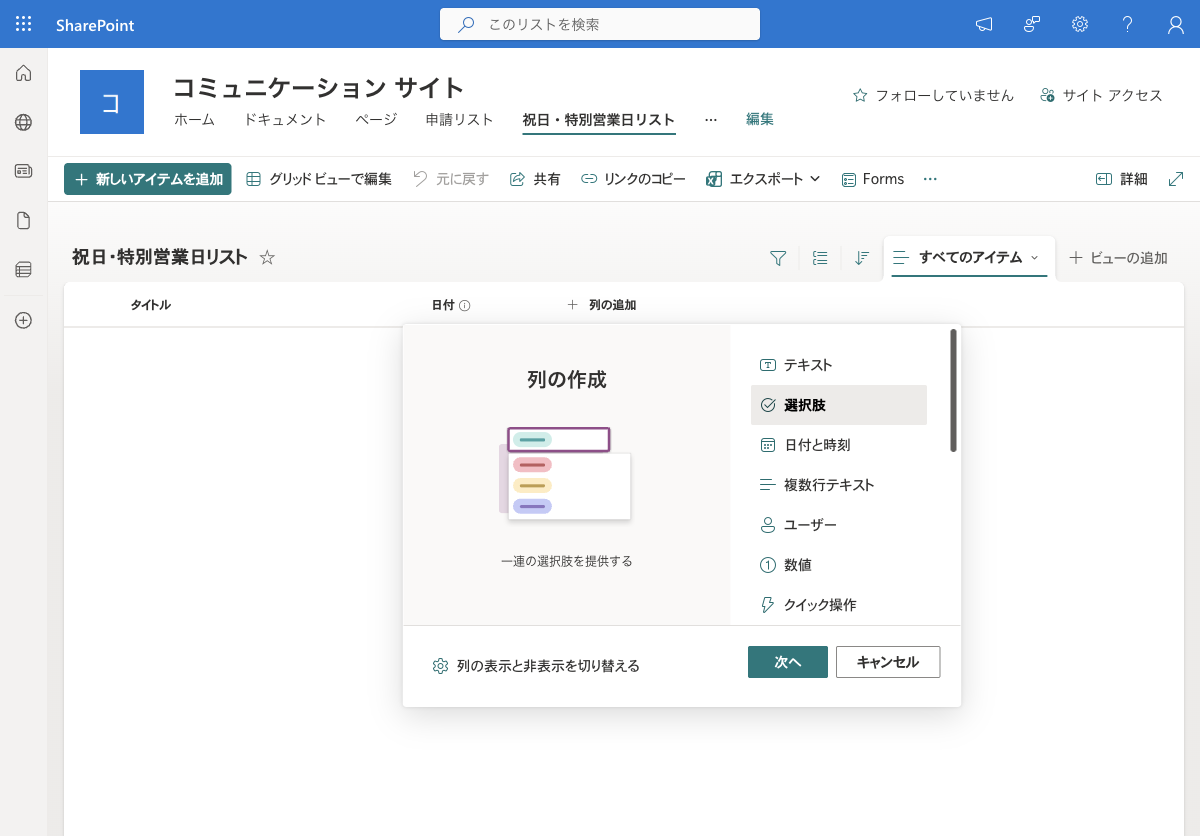Click the sort icon beside filter
The height and width of the screenshot is (836, 1200).
(862, 258)
